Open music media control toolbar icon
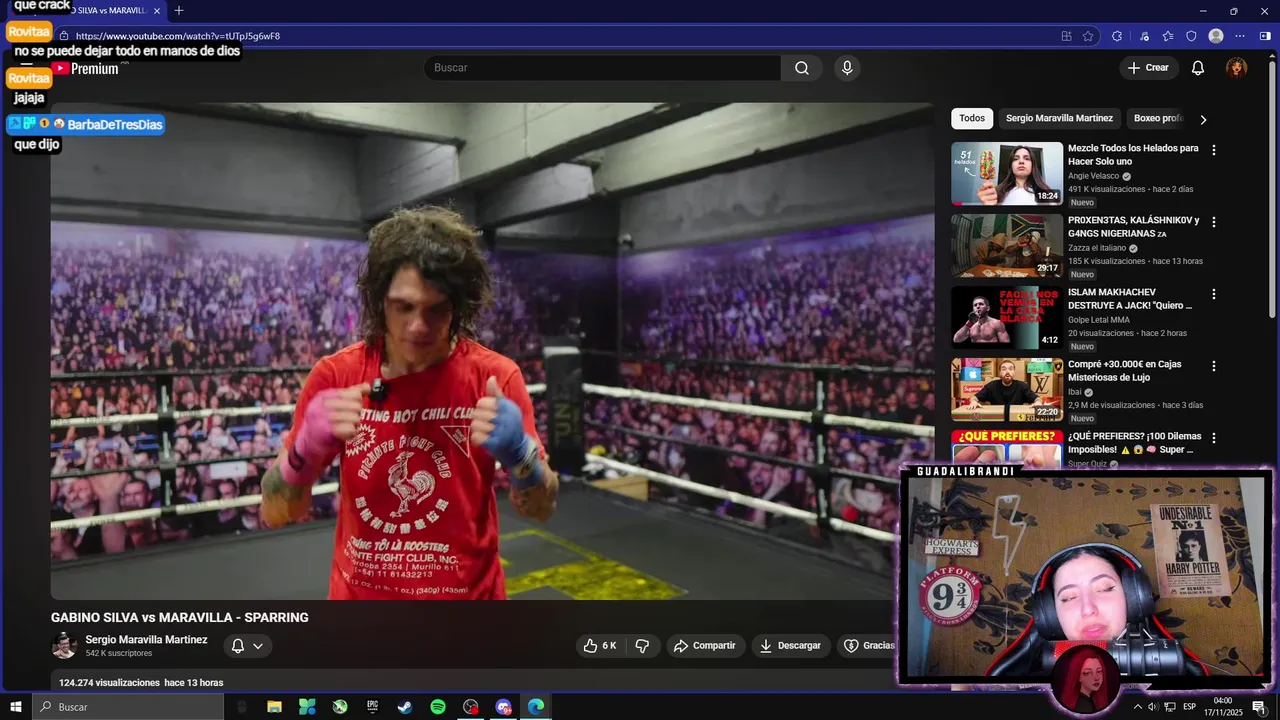 tap(1145, 36)
